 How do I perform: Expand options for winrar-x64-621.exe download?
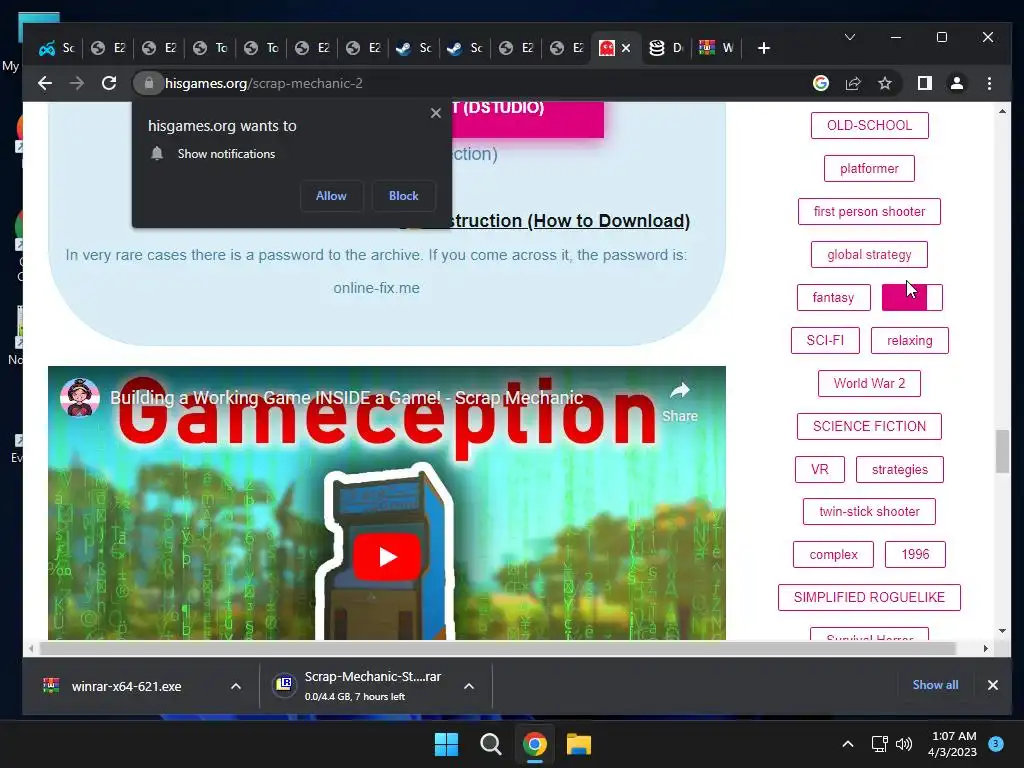pos(236,686)
